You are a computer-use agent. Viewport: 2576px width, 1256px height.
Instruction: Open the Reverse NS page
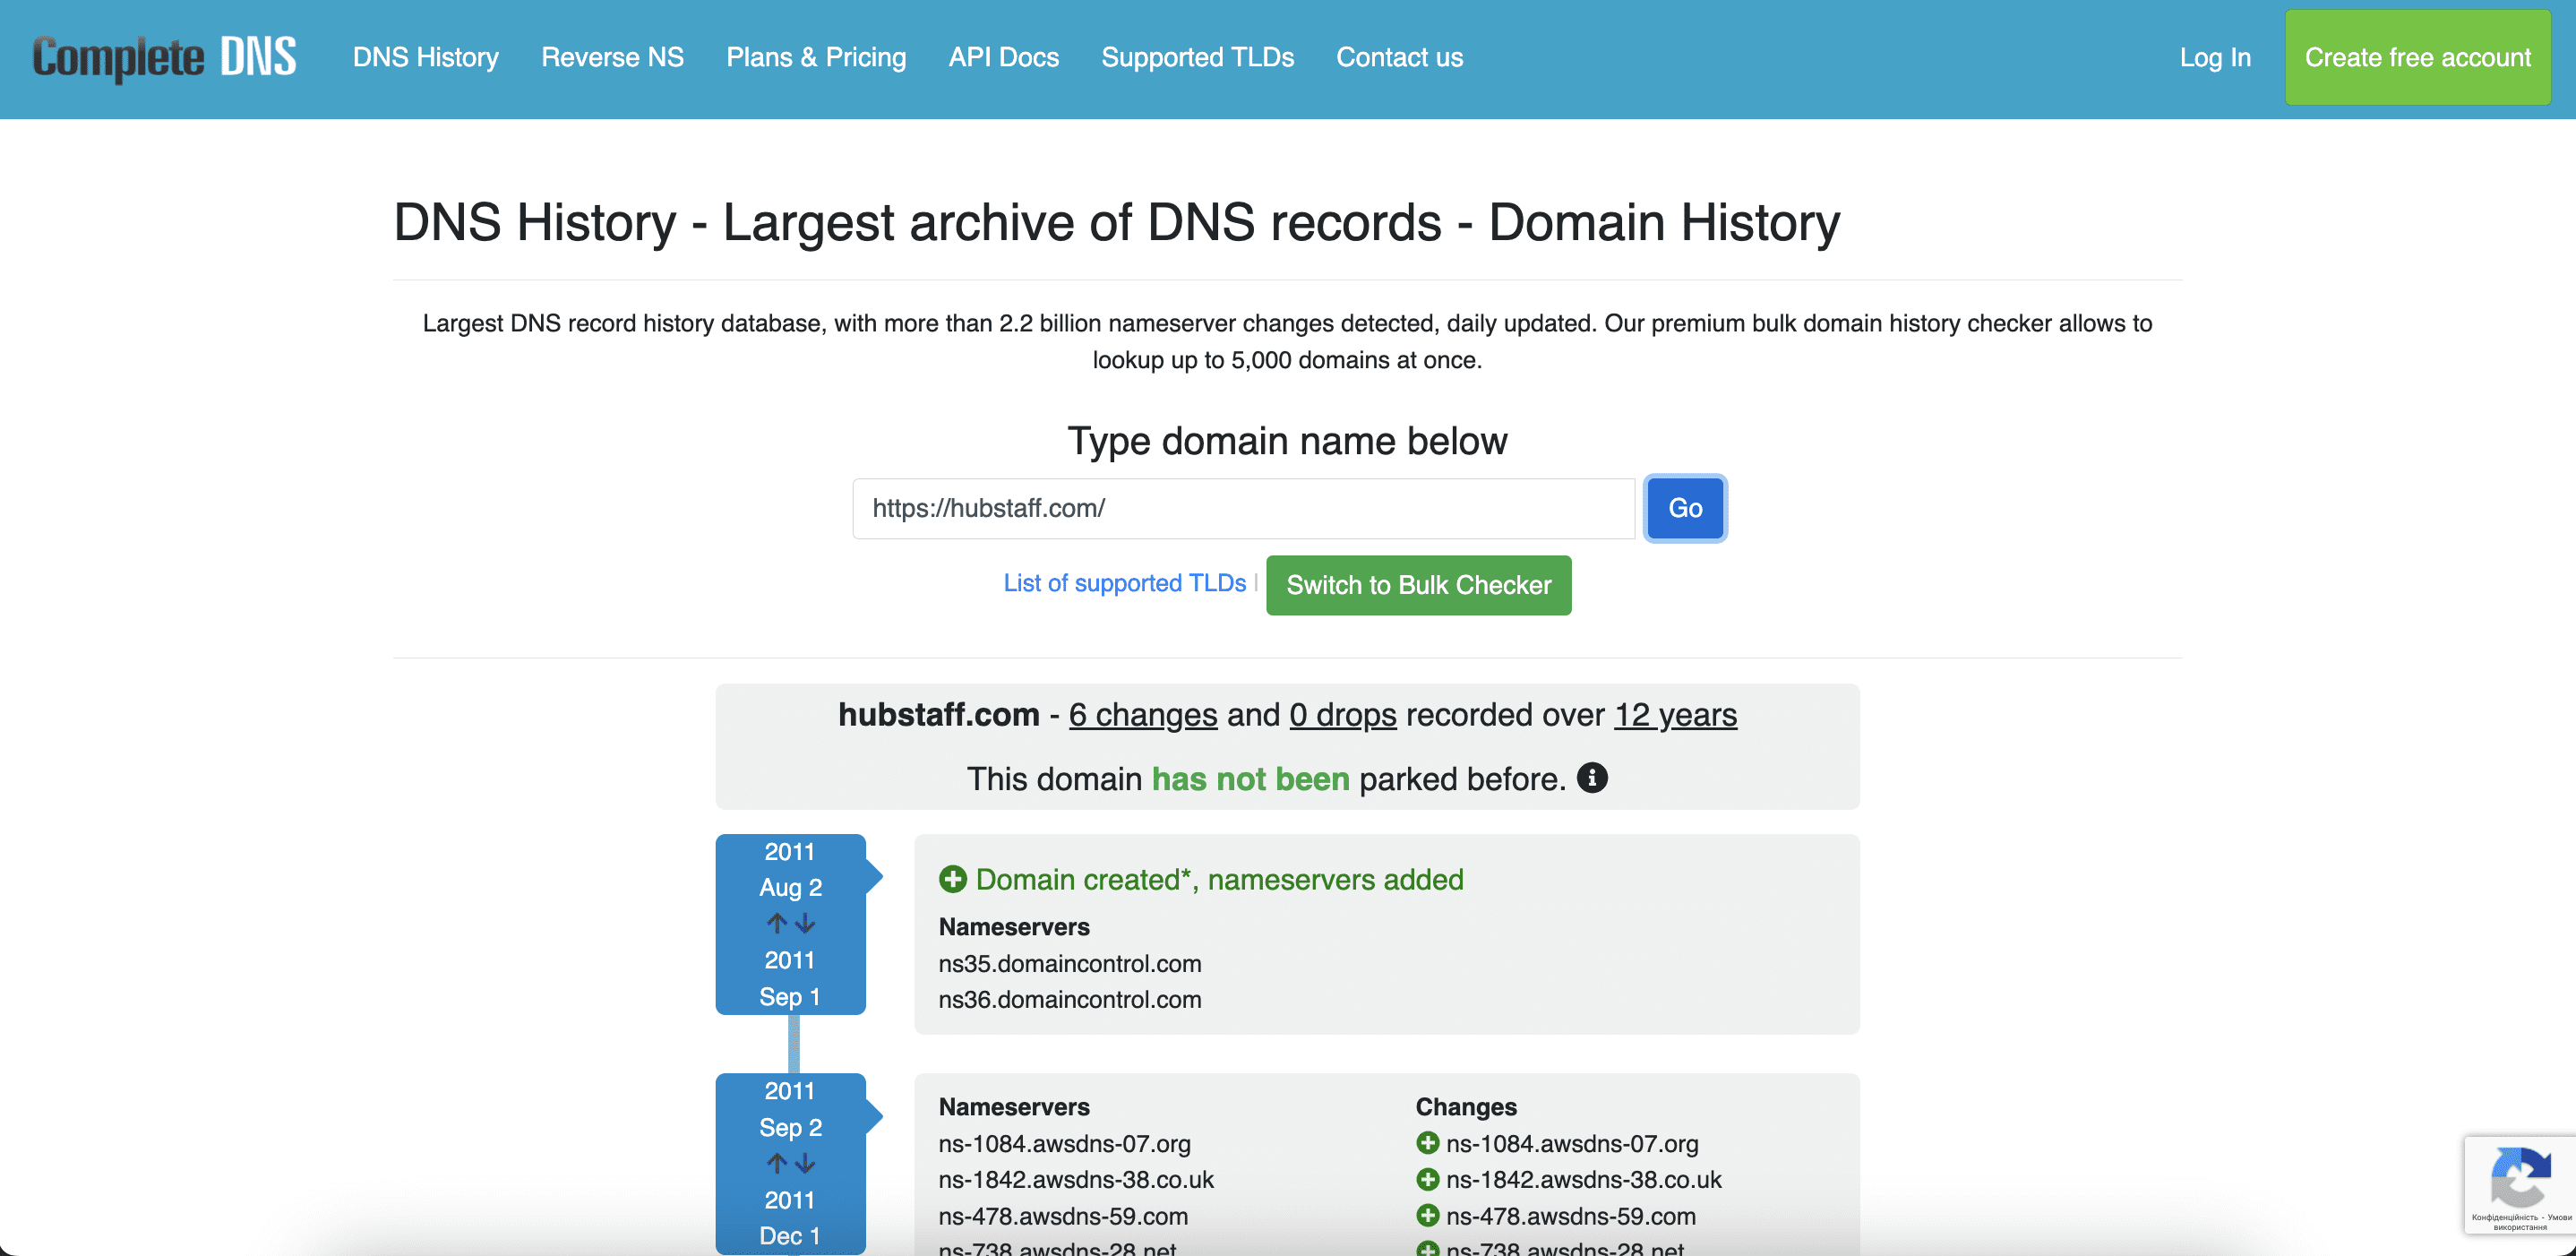click(612, 58)
